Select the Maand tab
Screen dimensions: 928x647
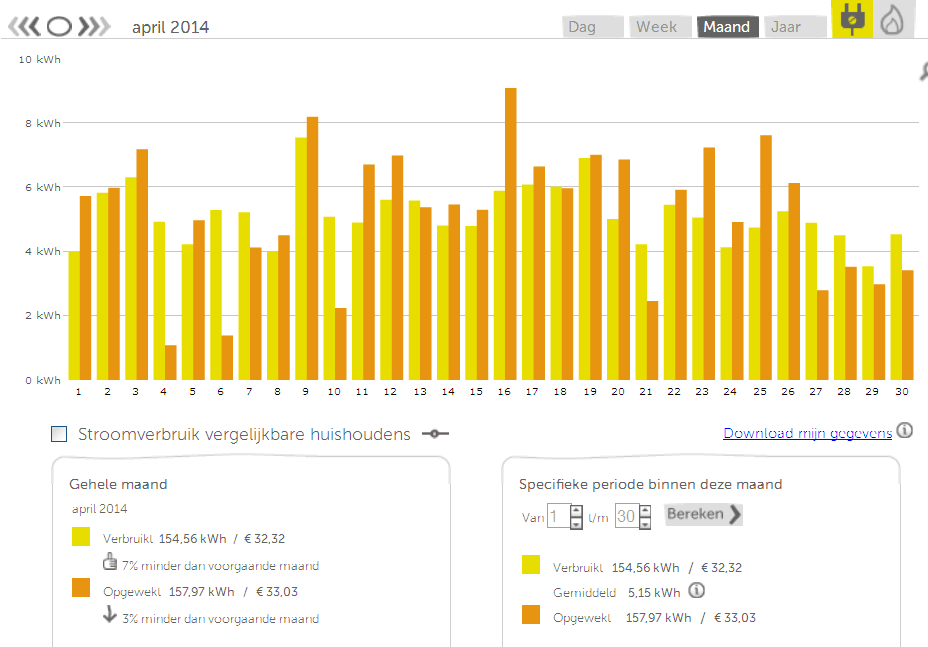click(727, 27)
